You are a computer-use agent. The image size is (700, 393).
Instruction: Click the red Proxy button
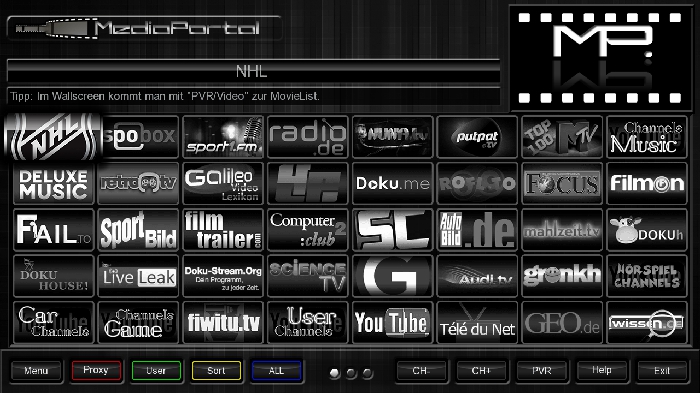[96, 370]
